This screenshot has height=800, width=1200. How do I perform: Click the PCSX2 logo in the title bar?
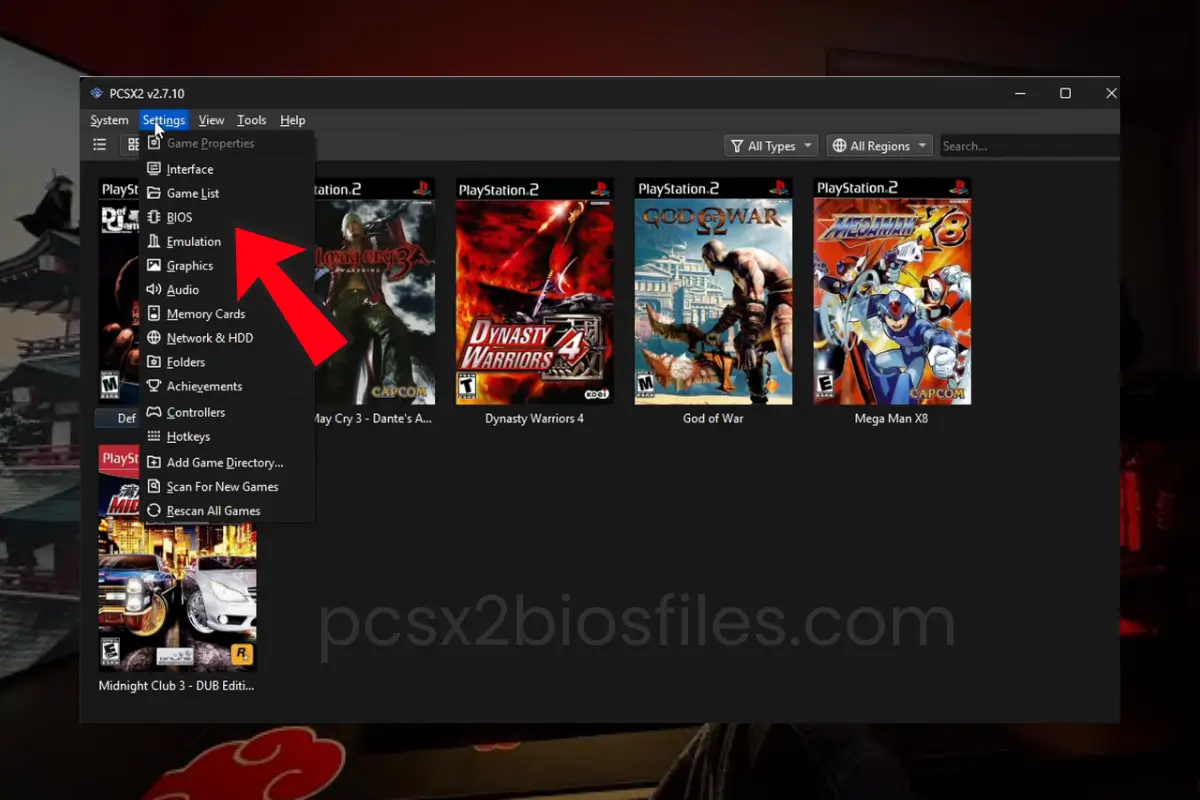[96, 93]
